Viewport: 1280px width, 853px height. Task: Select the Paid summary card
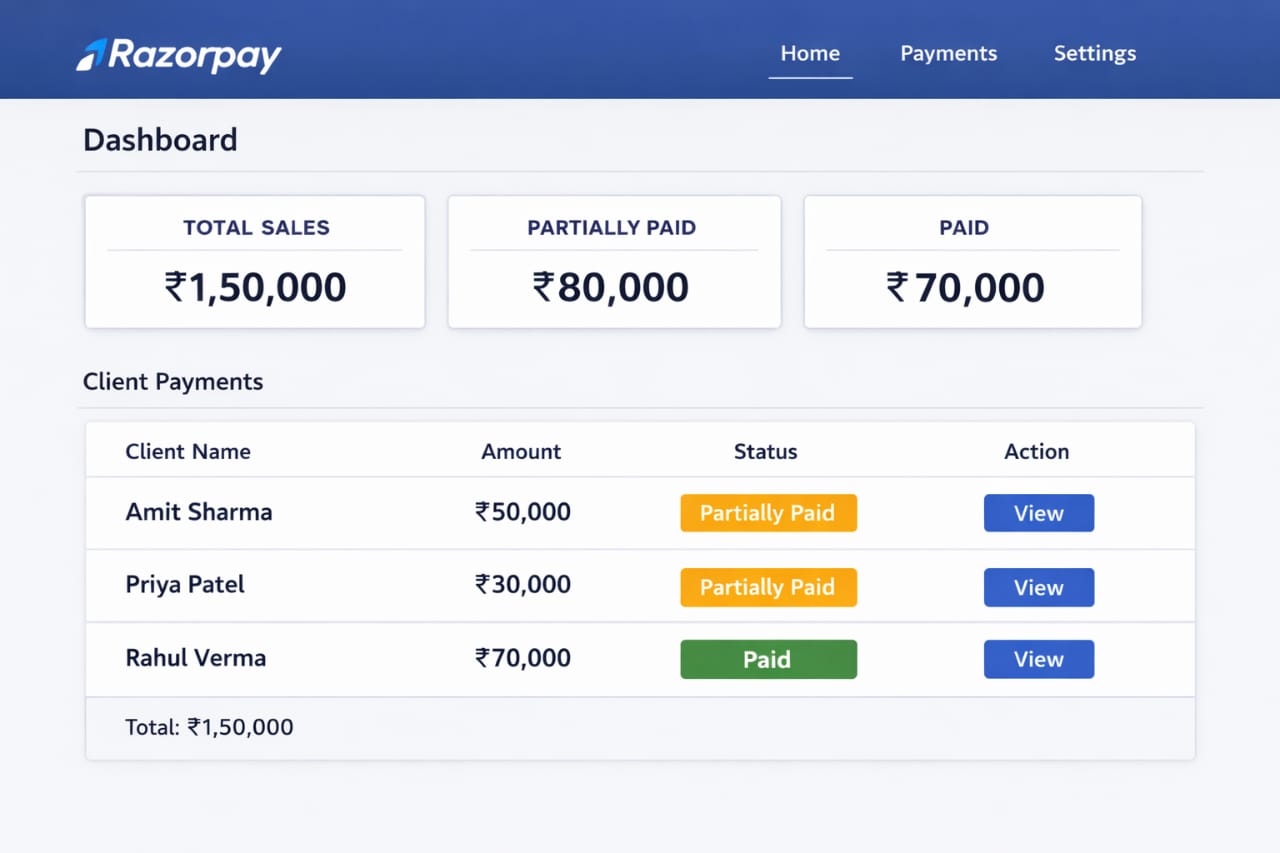click(972, 262)
